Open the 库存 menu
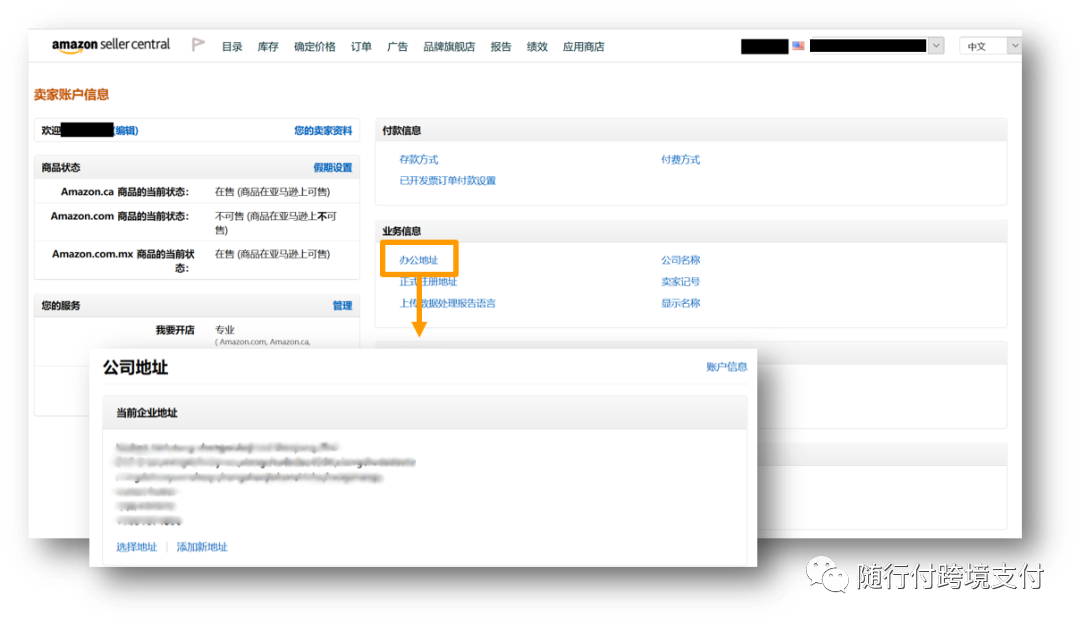 268,47
